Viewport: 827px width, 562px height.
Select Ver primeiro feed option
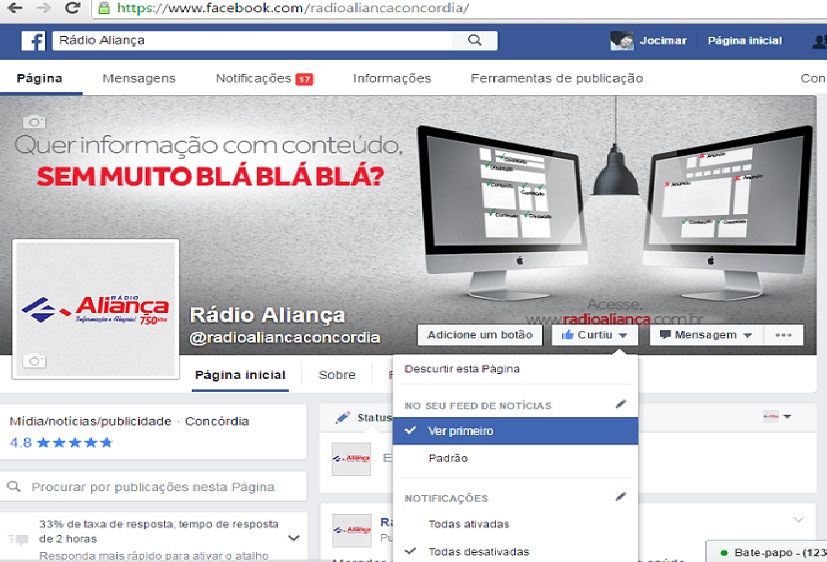click(x=515, y=431)
